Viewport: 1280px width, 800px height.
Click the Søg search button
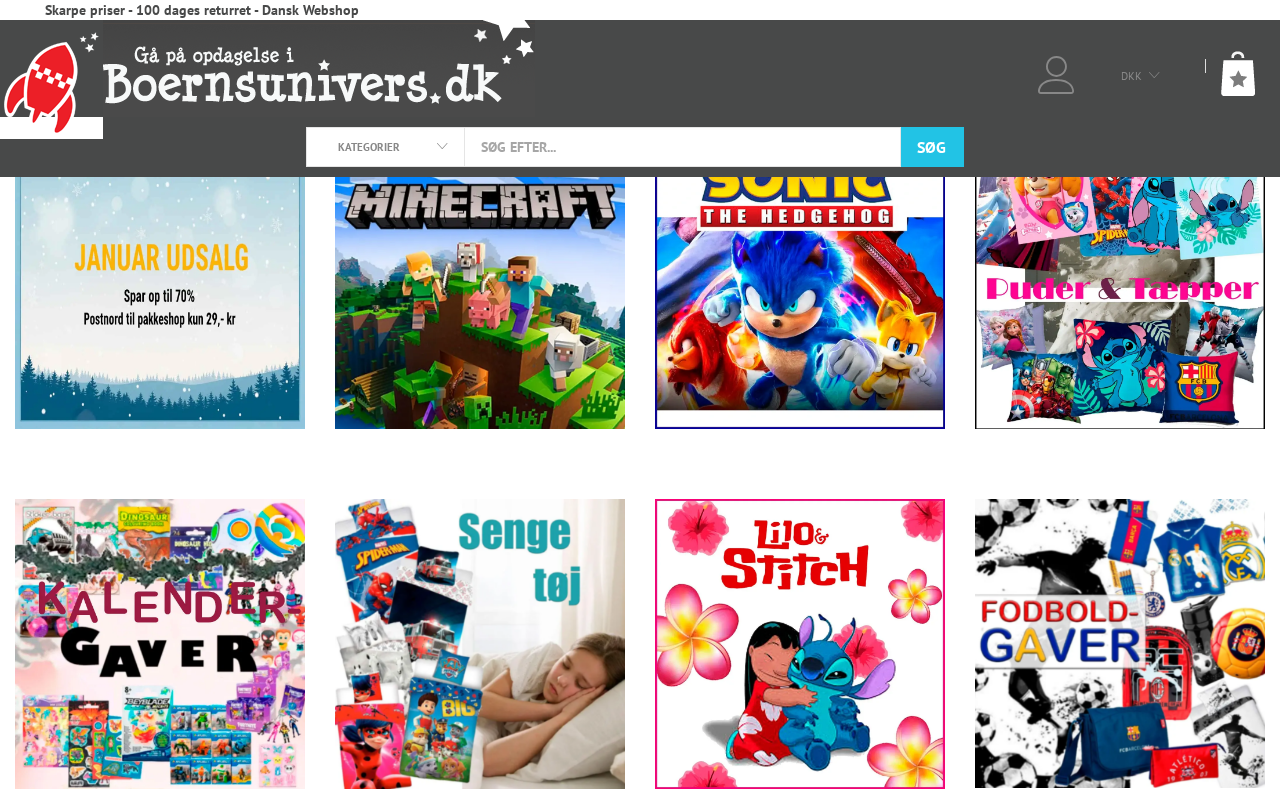932,147
